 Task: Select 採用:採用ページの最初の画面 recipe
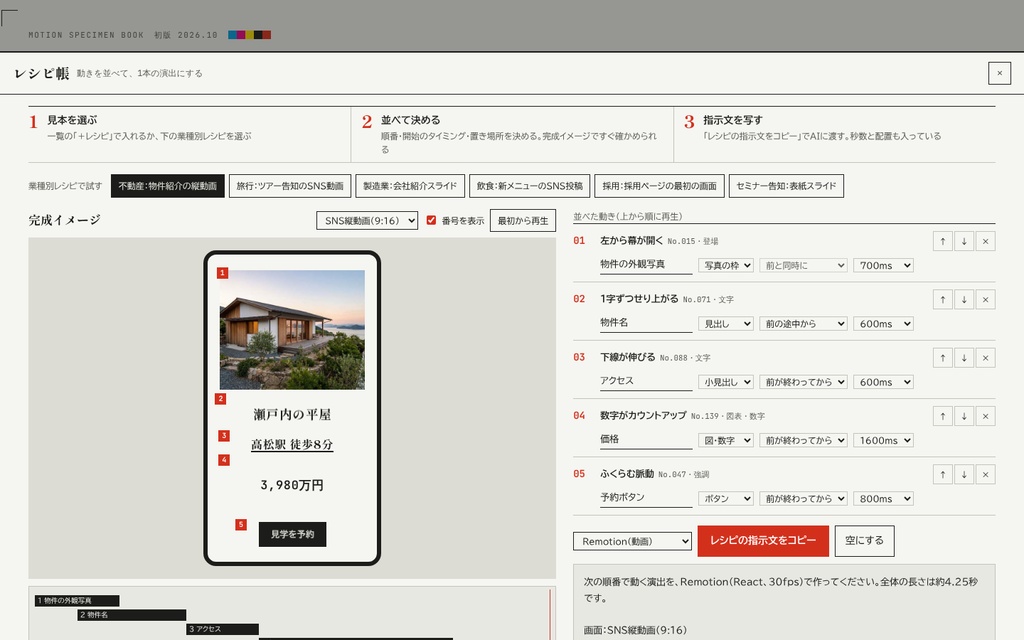(x=660, y=185)
